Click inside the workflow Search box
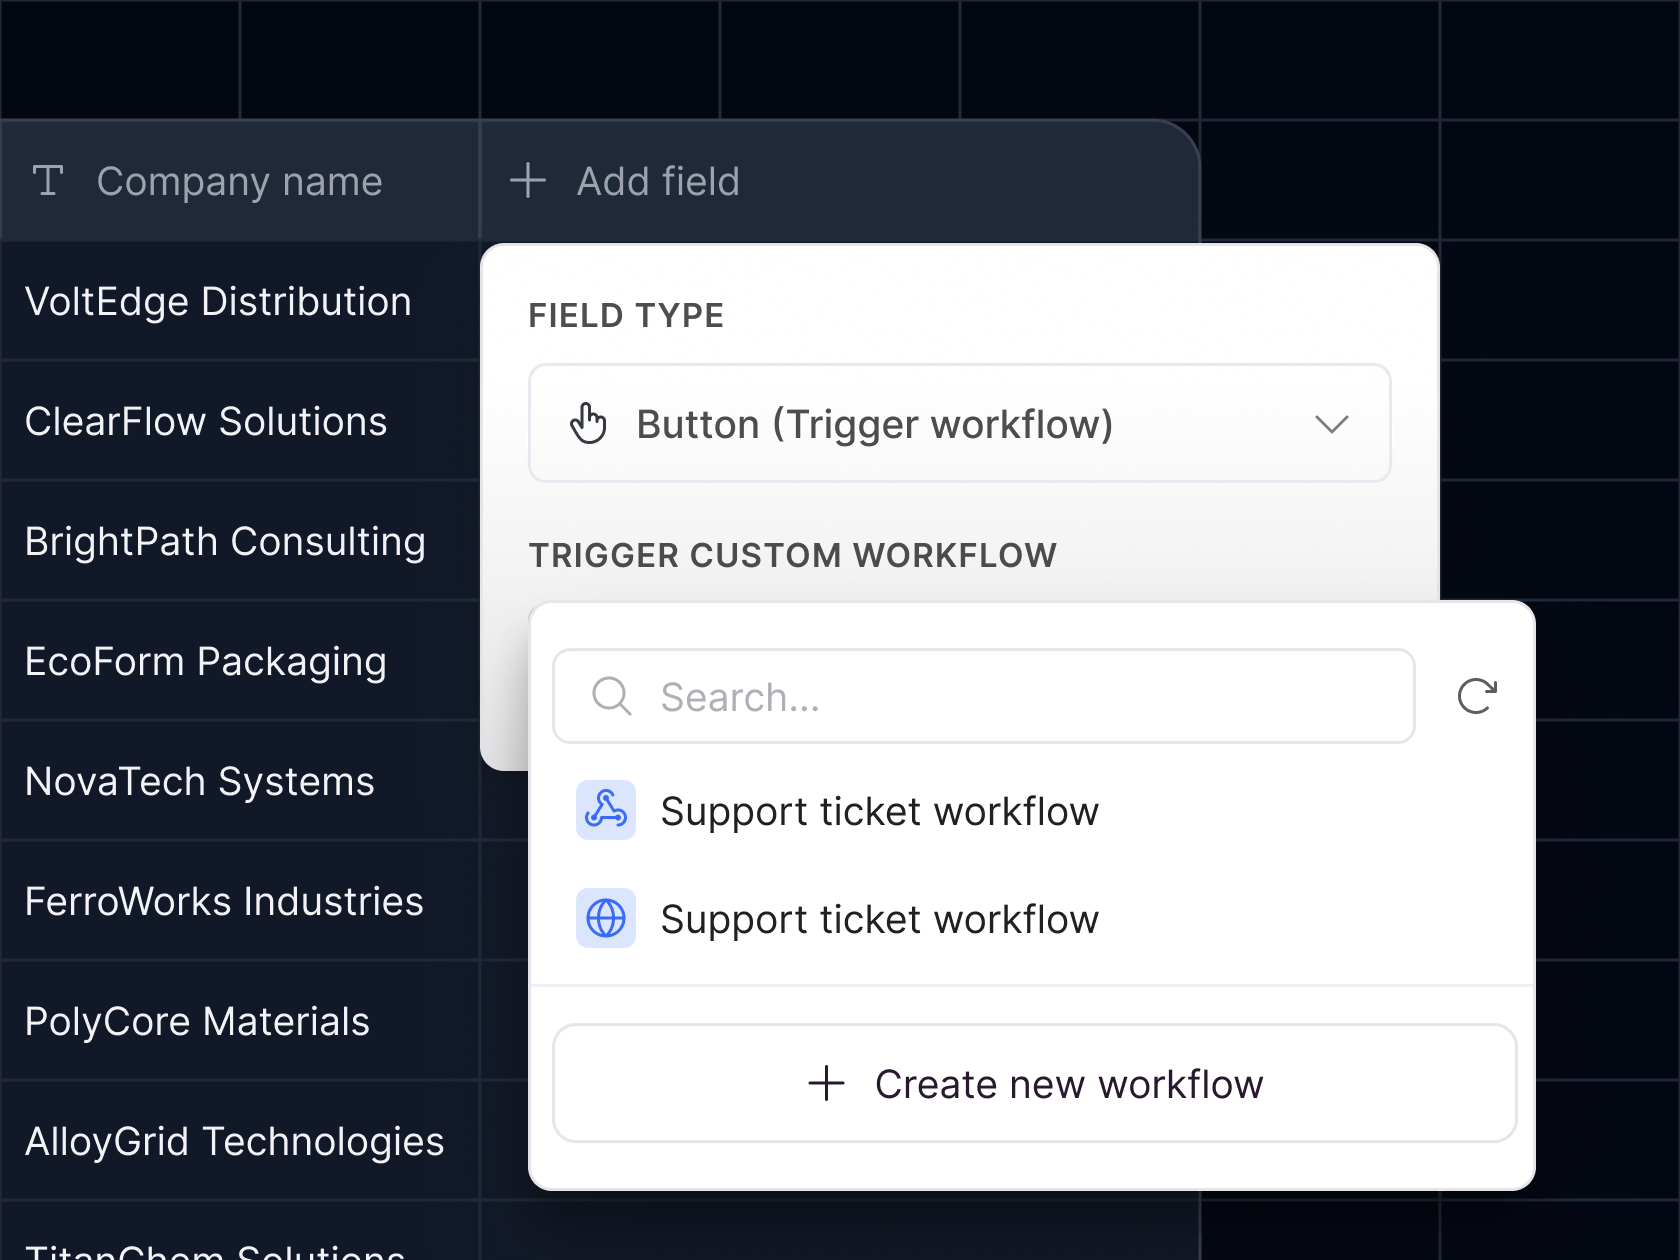Viewport: 1680px width, 1260px height. coord(983,696)
